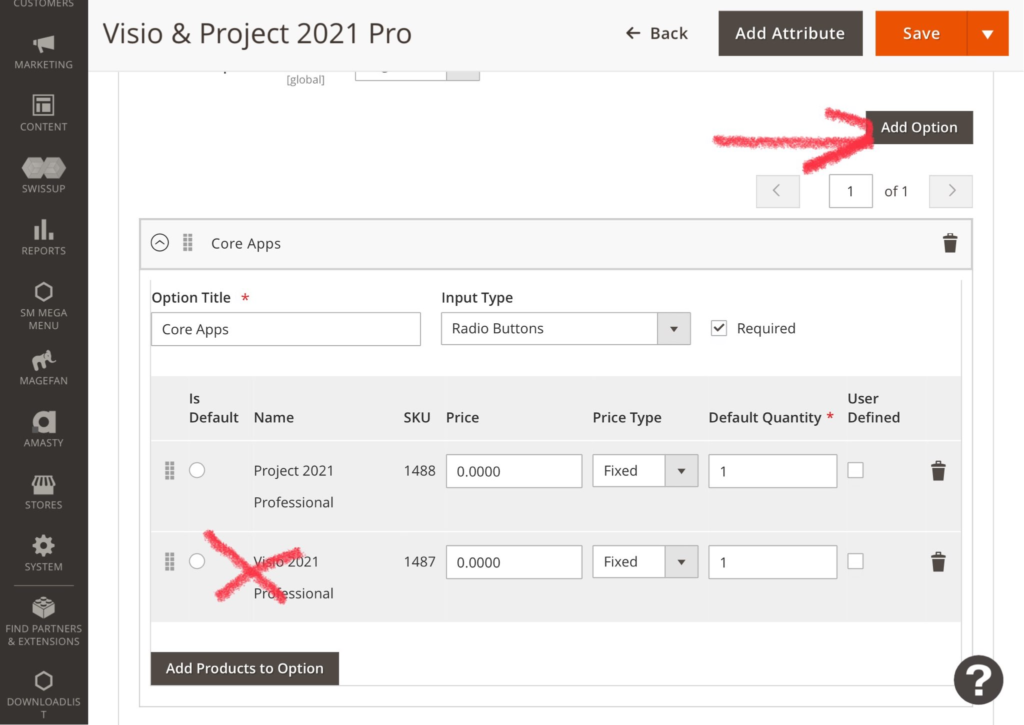The width and height of the screenshot is (1024, 725).
Task: Toggle the Required checkbox
Action: point(718,328)
